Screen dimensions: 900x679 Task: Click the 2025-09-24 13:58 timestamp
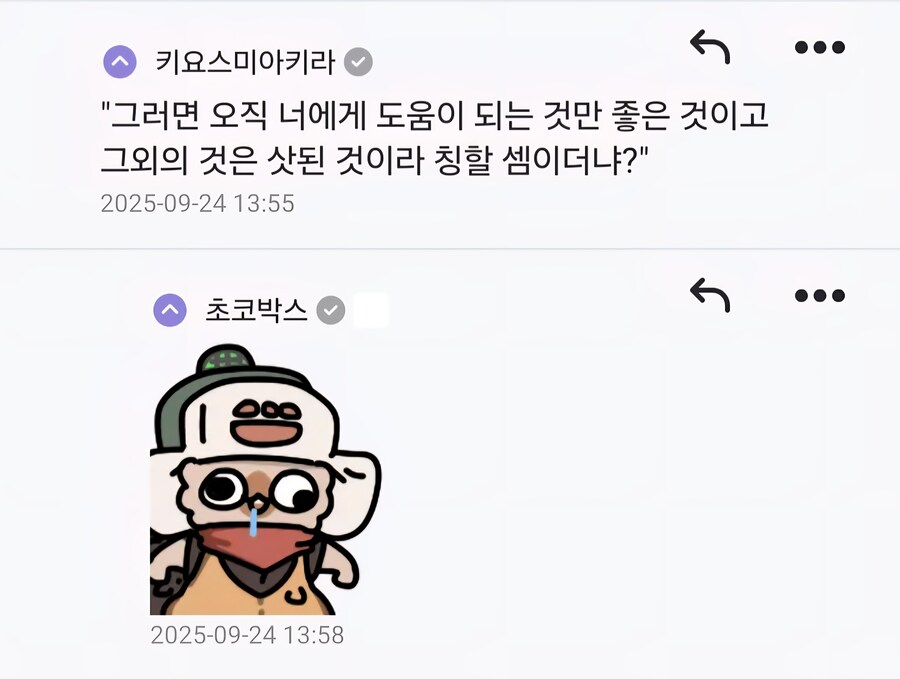point(247,635)
